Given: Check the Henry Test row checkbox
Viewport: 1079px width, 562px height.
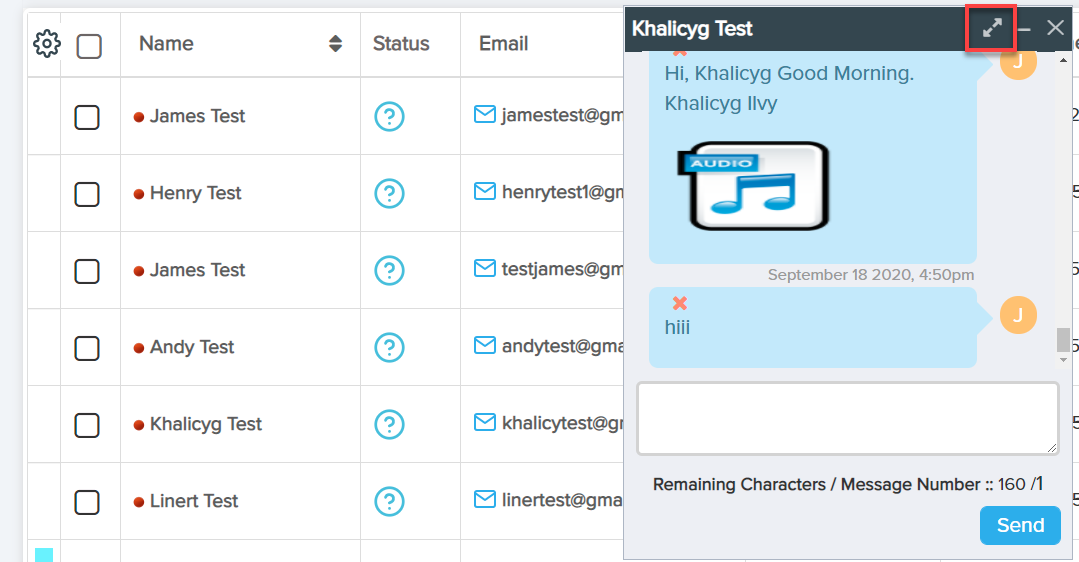Looking at the screenshot, I should pyautogui.click(x=88, y=193).
